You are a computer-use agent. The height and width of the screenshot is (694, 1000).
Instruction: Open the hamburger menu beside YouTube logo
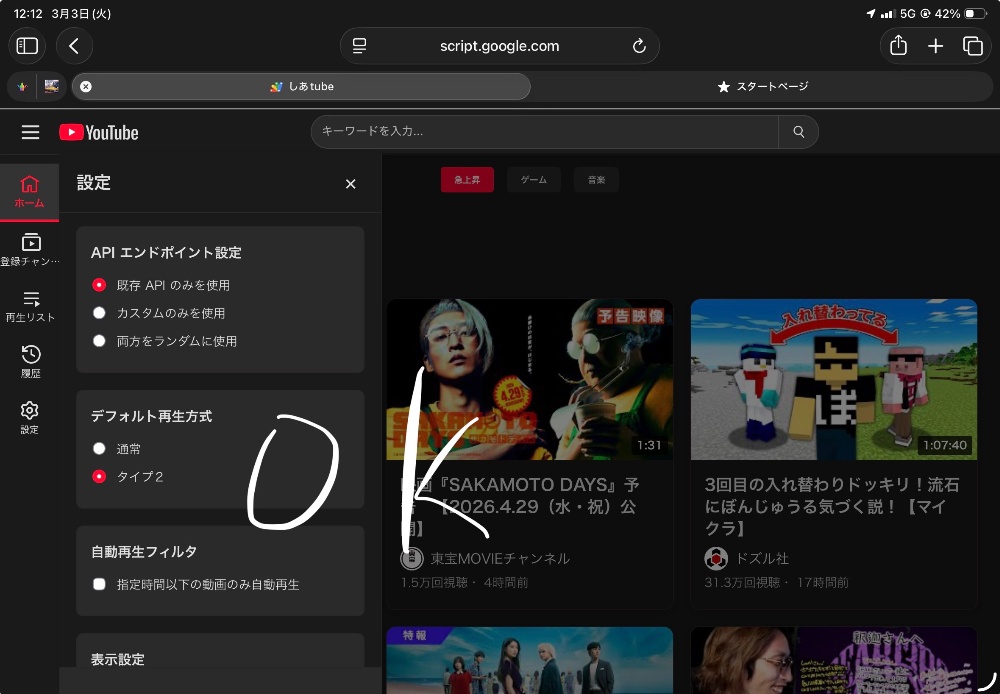click(30, 132)
